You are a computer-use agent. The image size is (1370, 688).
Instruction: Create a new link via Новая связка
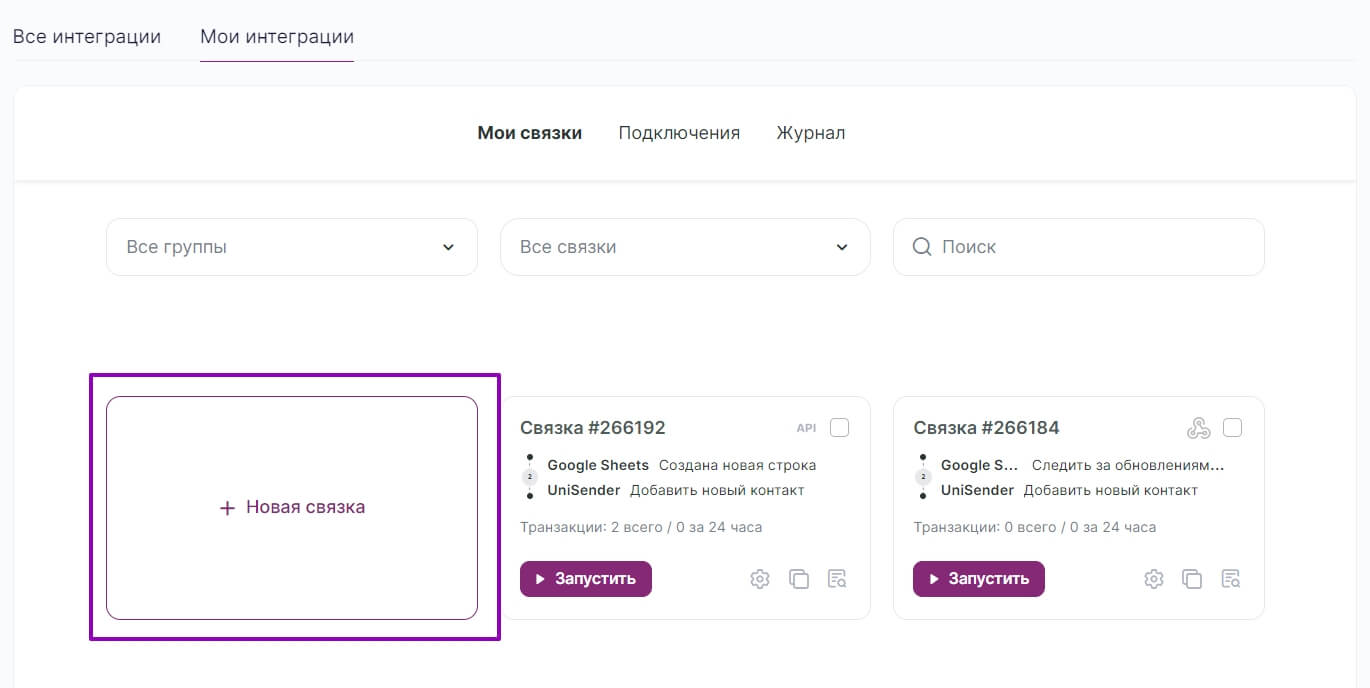click(x=292, y=508)
